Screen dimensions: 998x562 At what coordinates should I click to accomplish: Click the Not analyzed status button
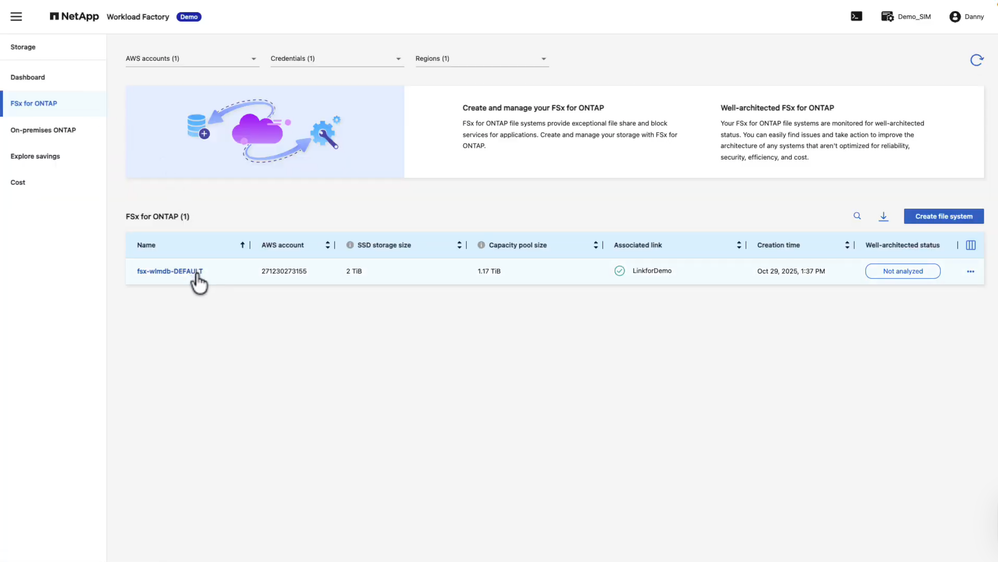(x=903, y=271)
